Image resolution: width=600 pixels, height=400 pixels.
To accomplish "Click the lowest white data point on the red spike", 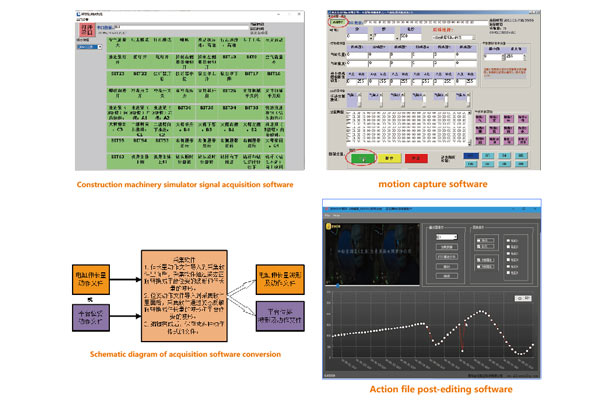I will point(462,351).
